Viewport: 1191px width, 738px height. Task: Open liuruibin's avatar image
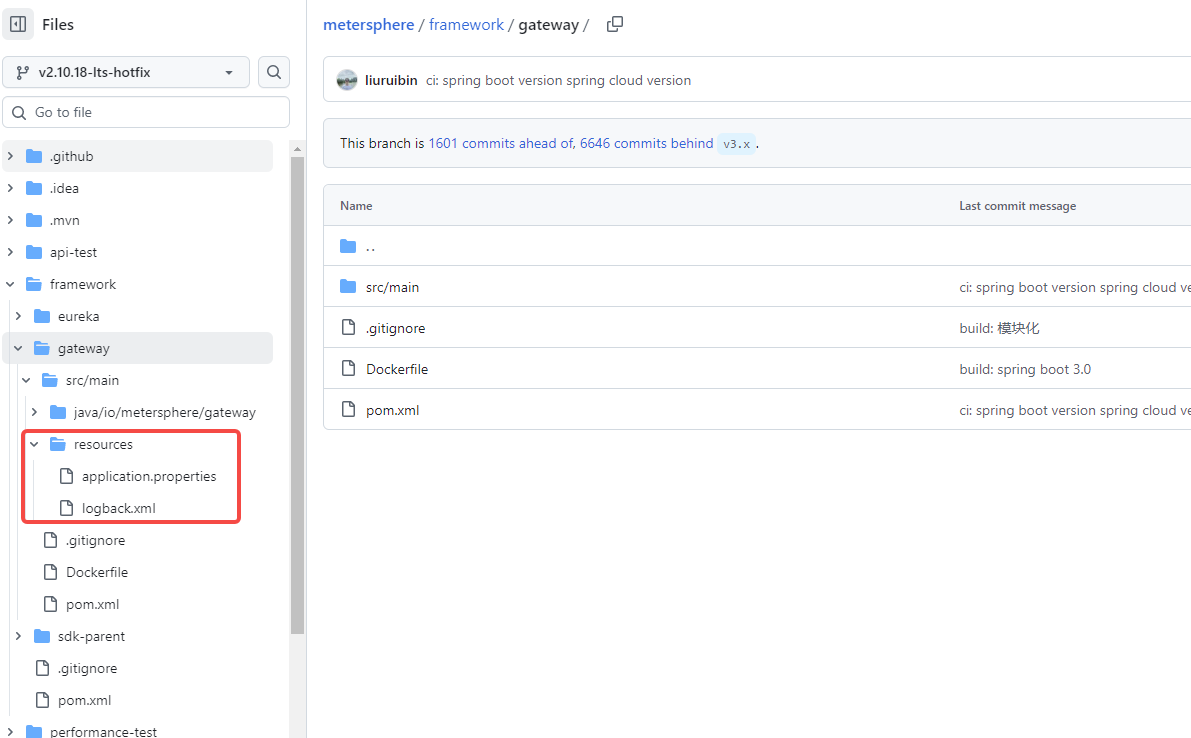(347, 80)
